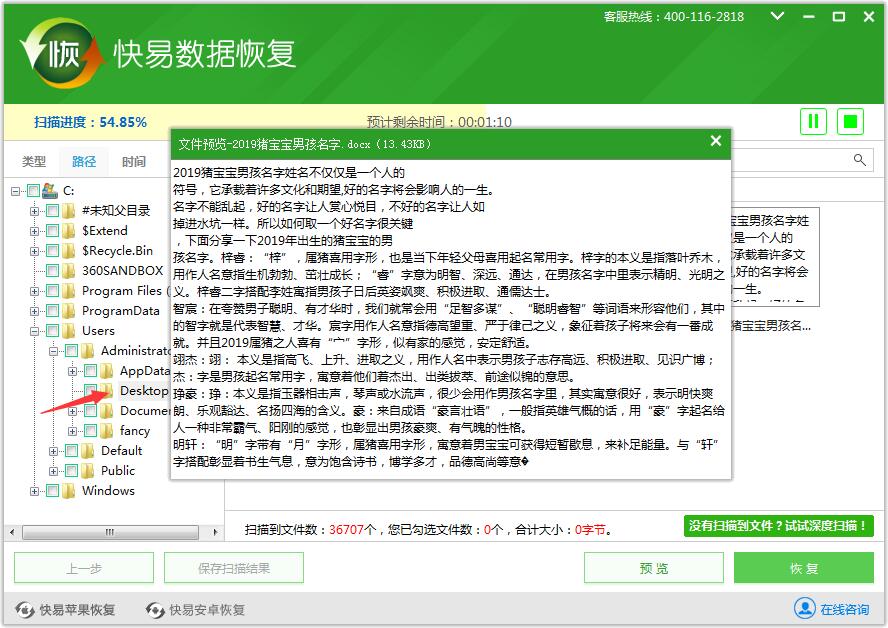This screenshot has width=888, height=628.
Task: Close the file preview popup
Action: [x=715, y=142]
